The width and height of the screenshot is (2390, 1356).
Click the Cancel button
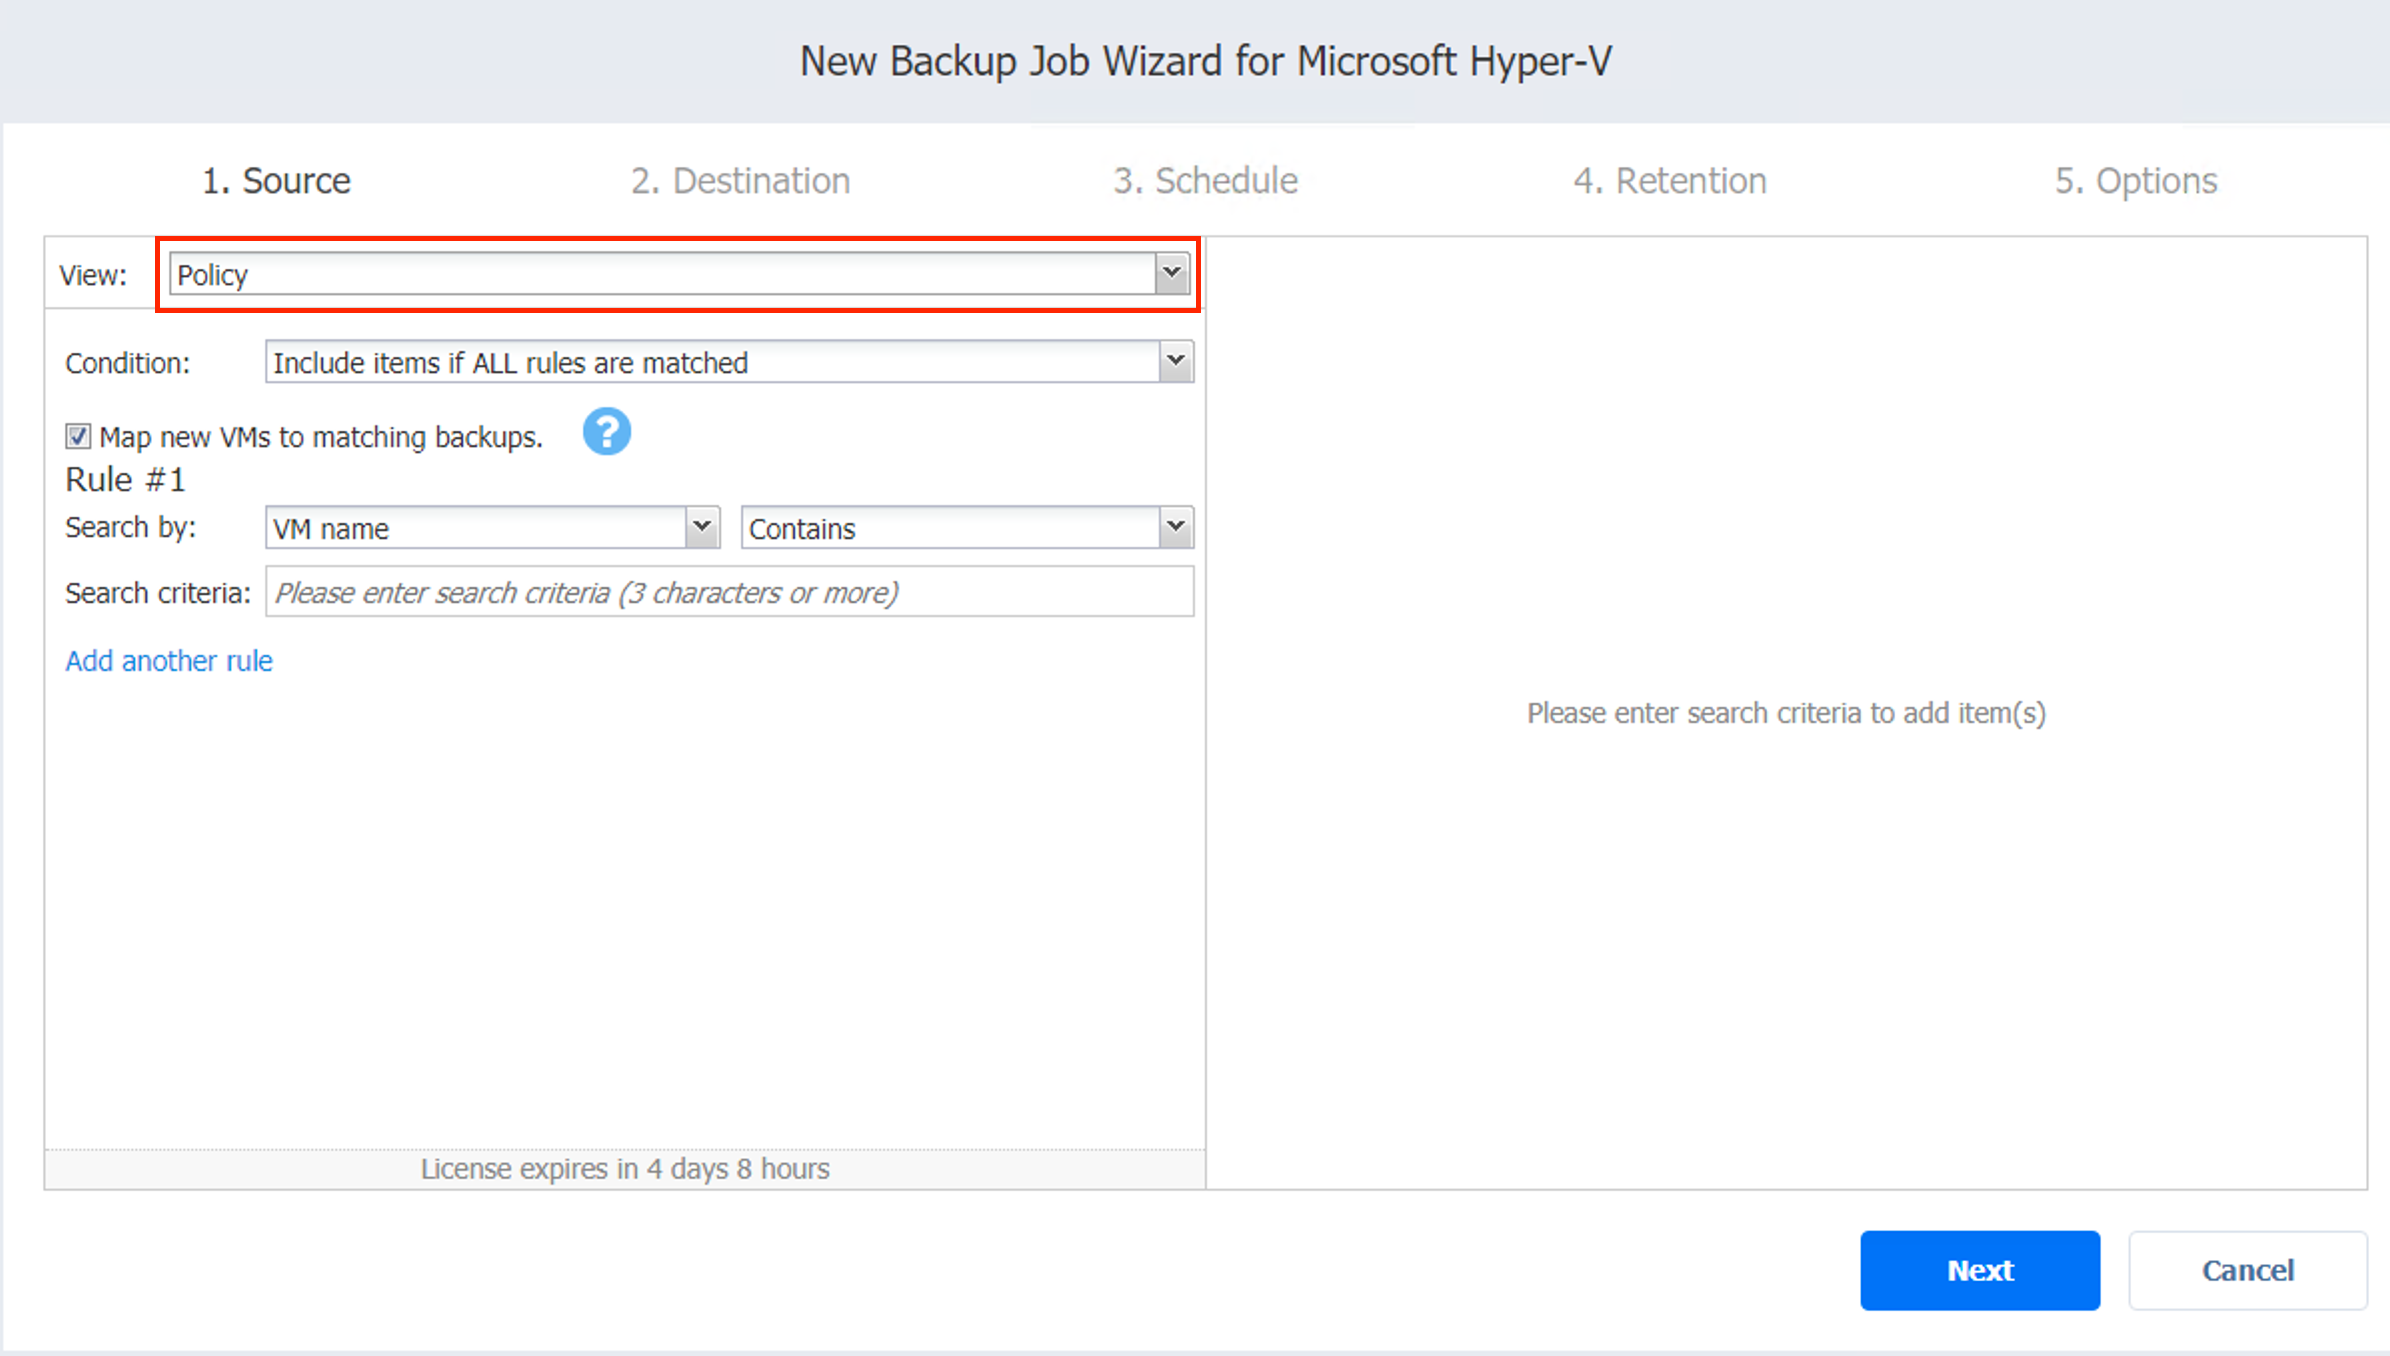[x=2248, y=1270]
